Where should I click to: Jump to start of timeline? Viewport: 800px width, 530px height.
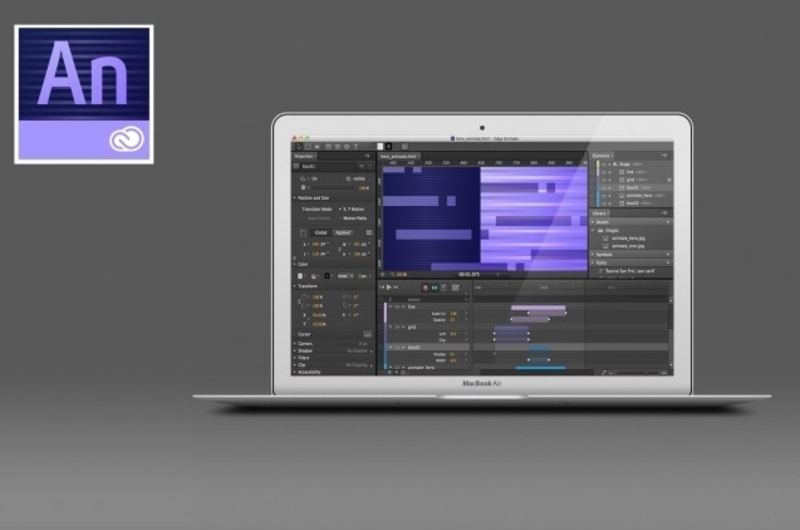[382, 288]
